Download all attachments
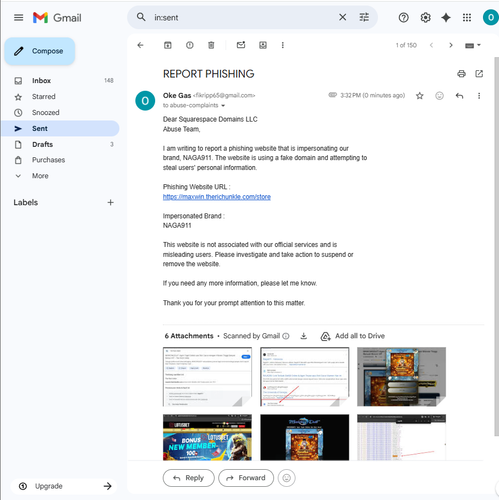The width and height of the screenshot is (499, 500). (303, 336)
